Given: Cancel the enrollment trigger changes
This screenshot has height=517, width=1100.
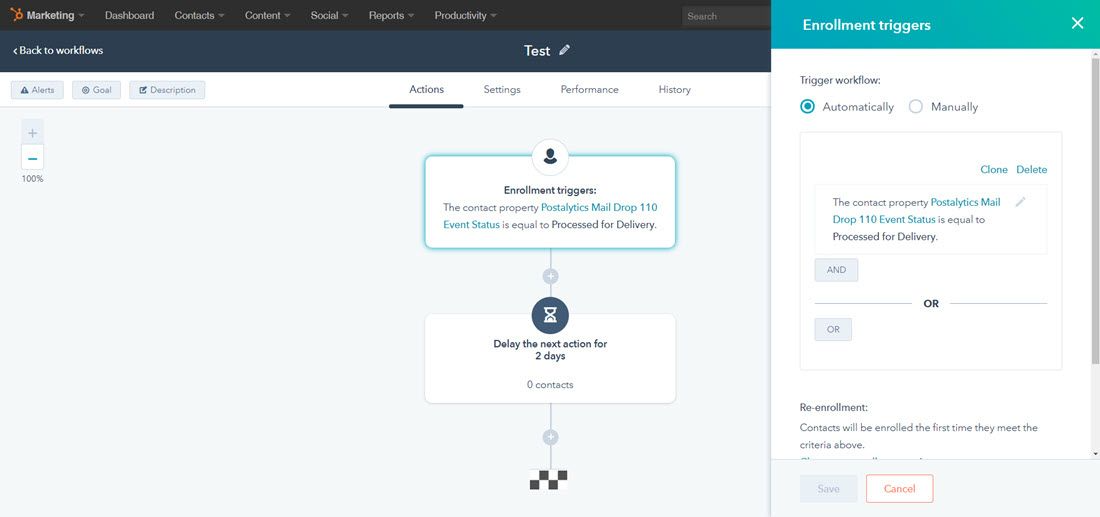Looking at the screenshot, I should [x=899, y=489].
